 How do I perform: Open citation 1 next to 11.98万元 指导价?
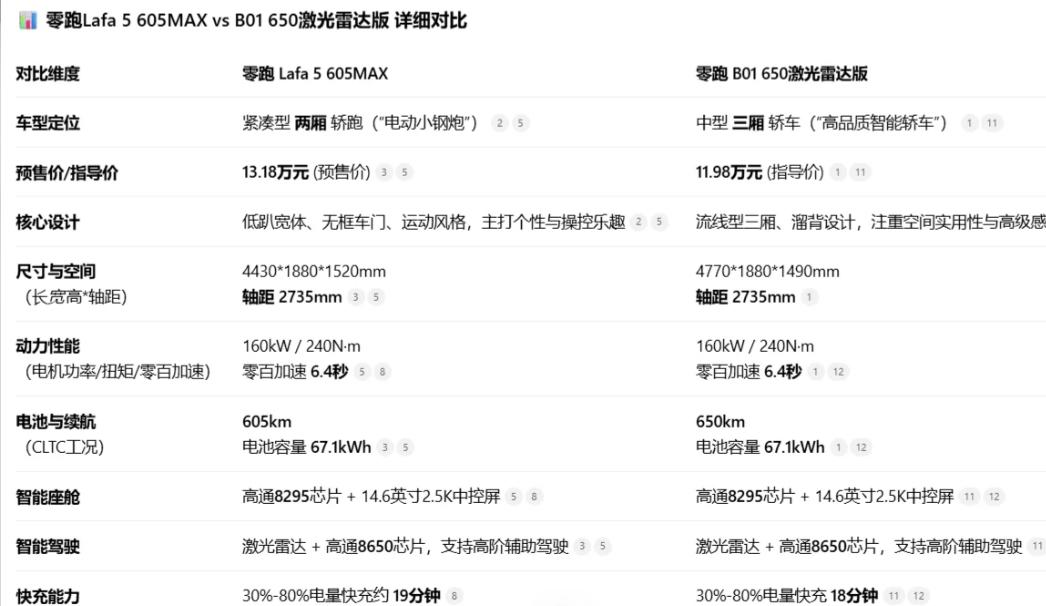[x=838, y=172]
